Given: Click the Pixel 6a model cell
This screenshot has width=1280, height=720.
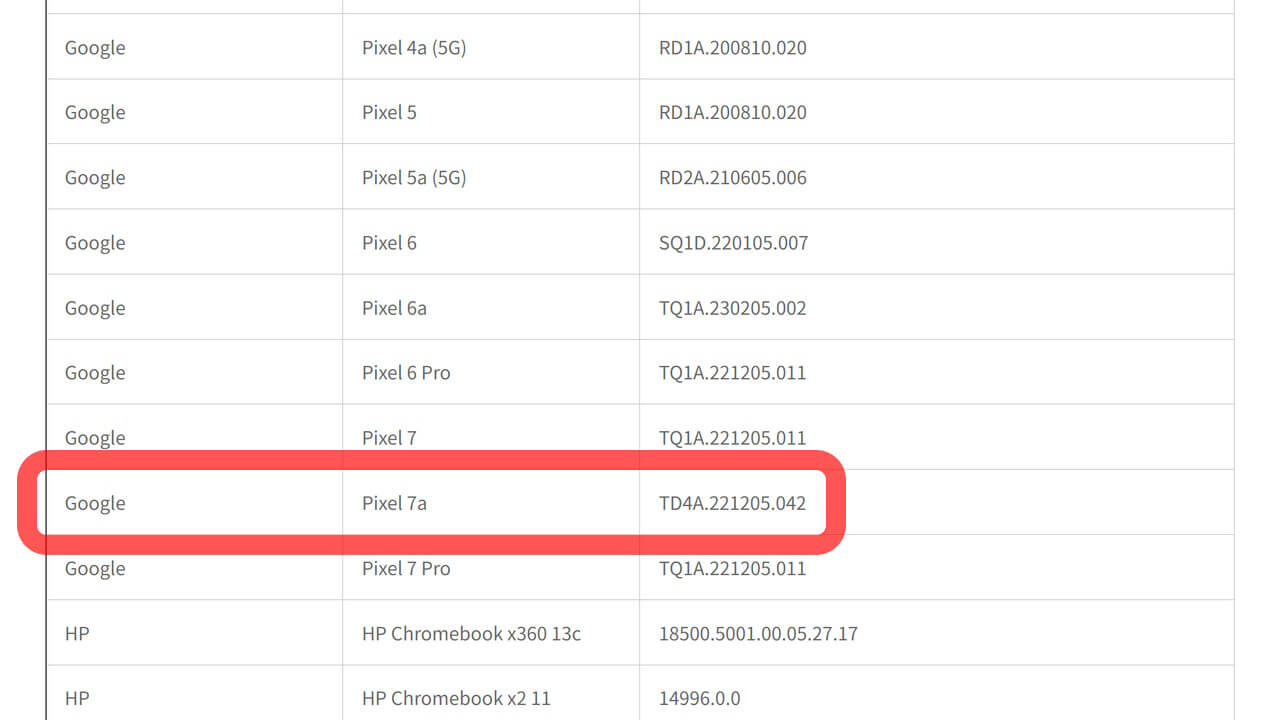Looking at the screenshot, I should click(x=394, y=308).
